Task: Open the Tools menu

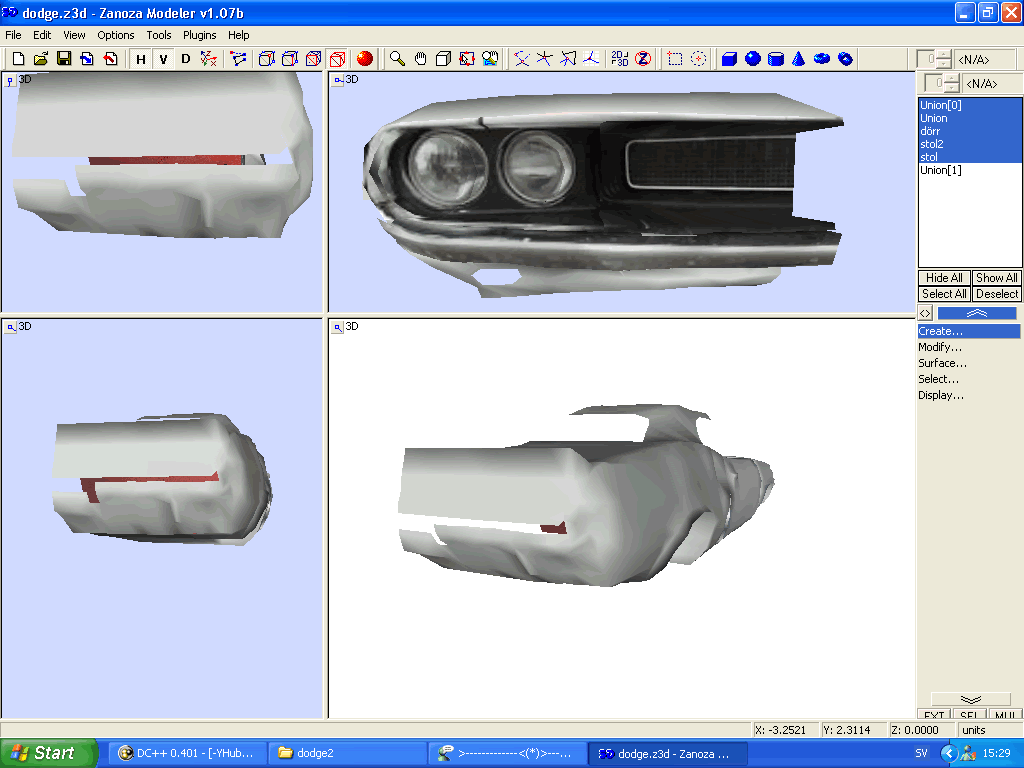Action: pyautogui.click(x=159, y=35)
